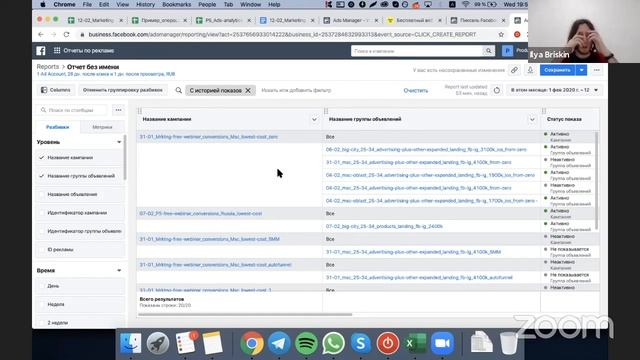Open Trash in the Dock
Image resolution: width=640 pixels, height=360 pixels.
[x=509, y=343]
